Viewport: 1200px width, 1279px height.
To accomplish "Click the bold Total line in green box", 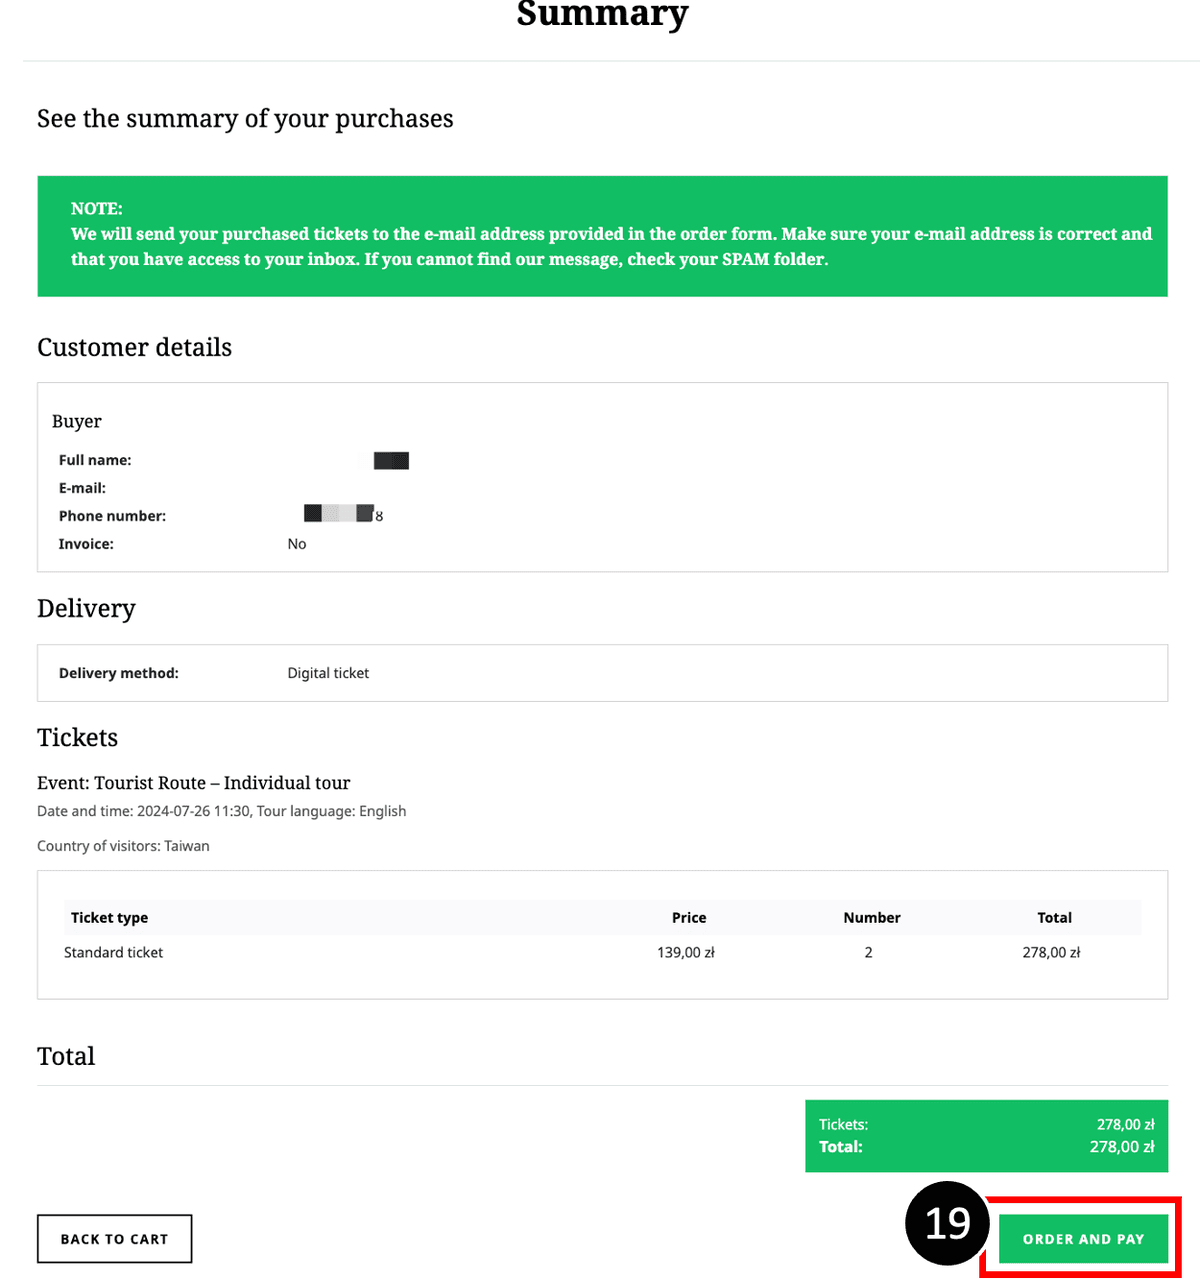I will coord(986,1147).
